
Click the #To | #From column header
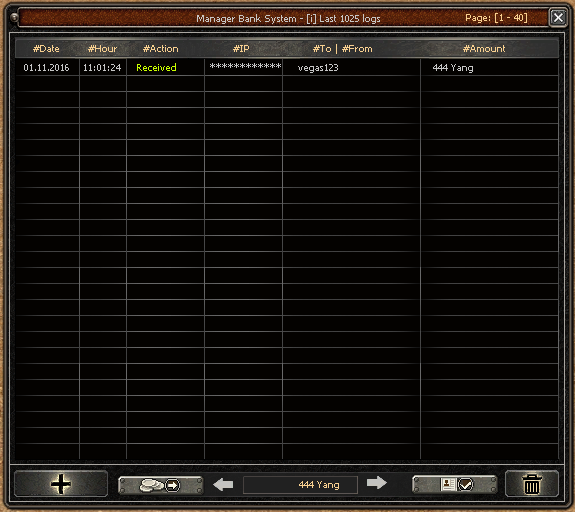click(343, 49)
